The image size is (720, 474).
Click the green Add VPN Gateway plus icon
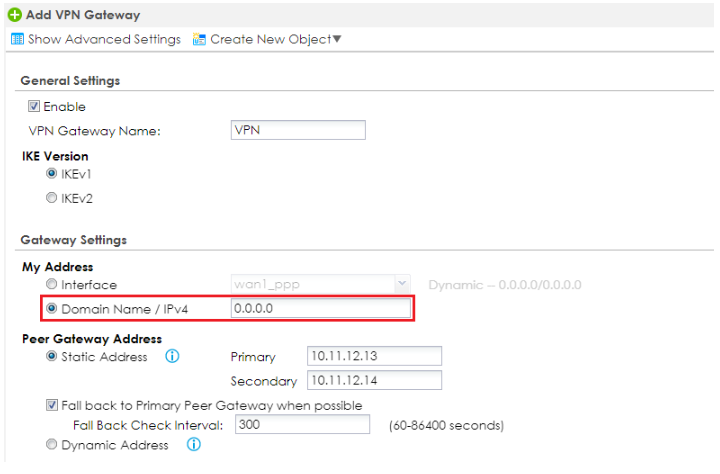tap(13, 15)
